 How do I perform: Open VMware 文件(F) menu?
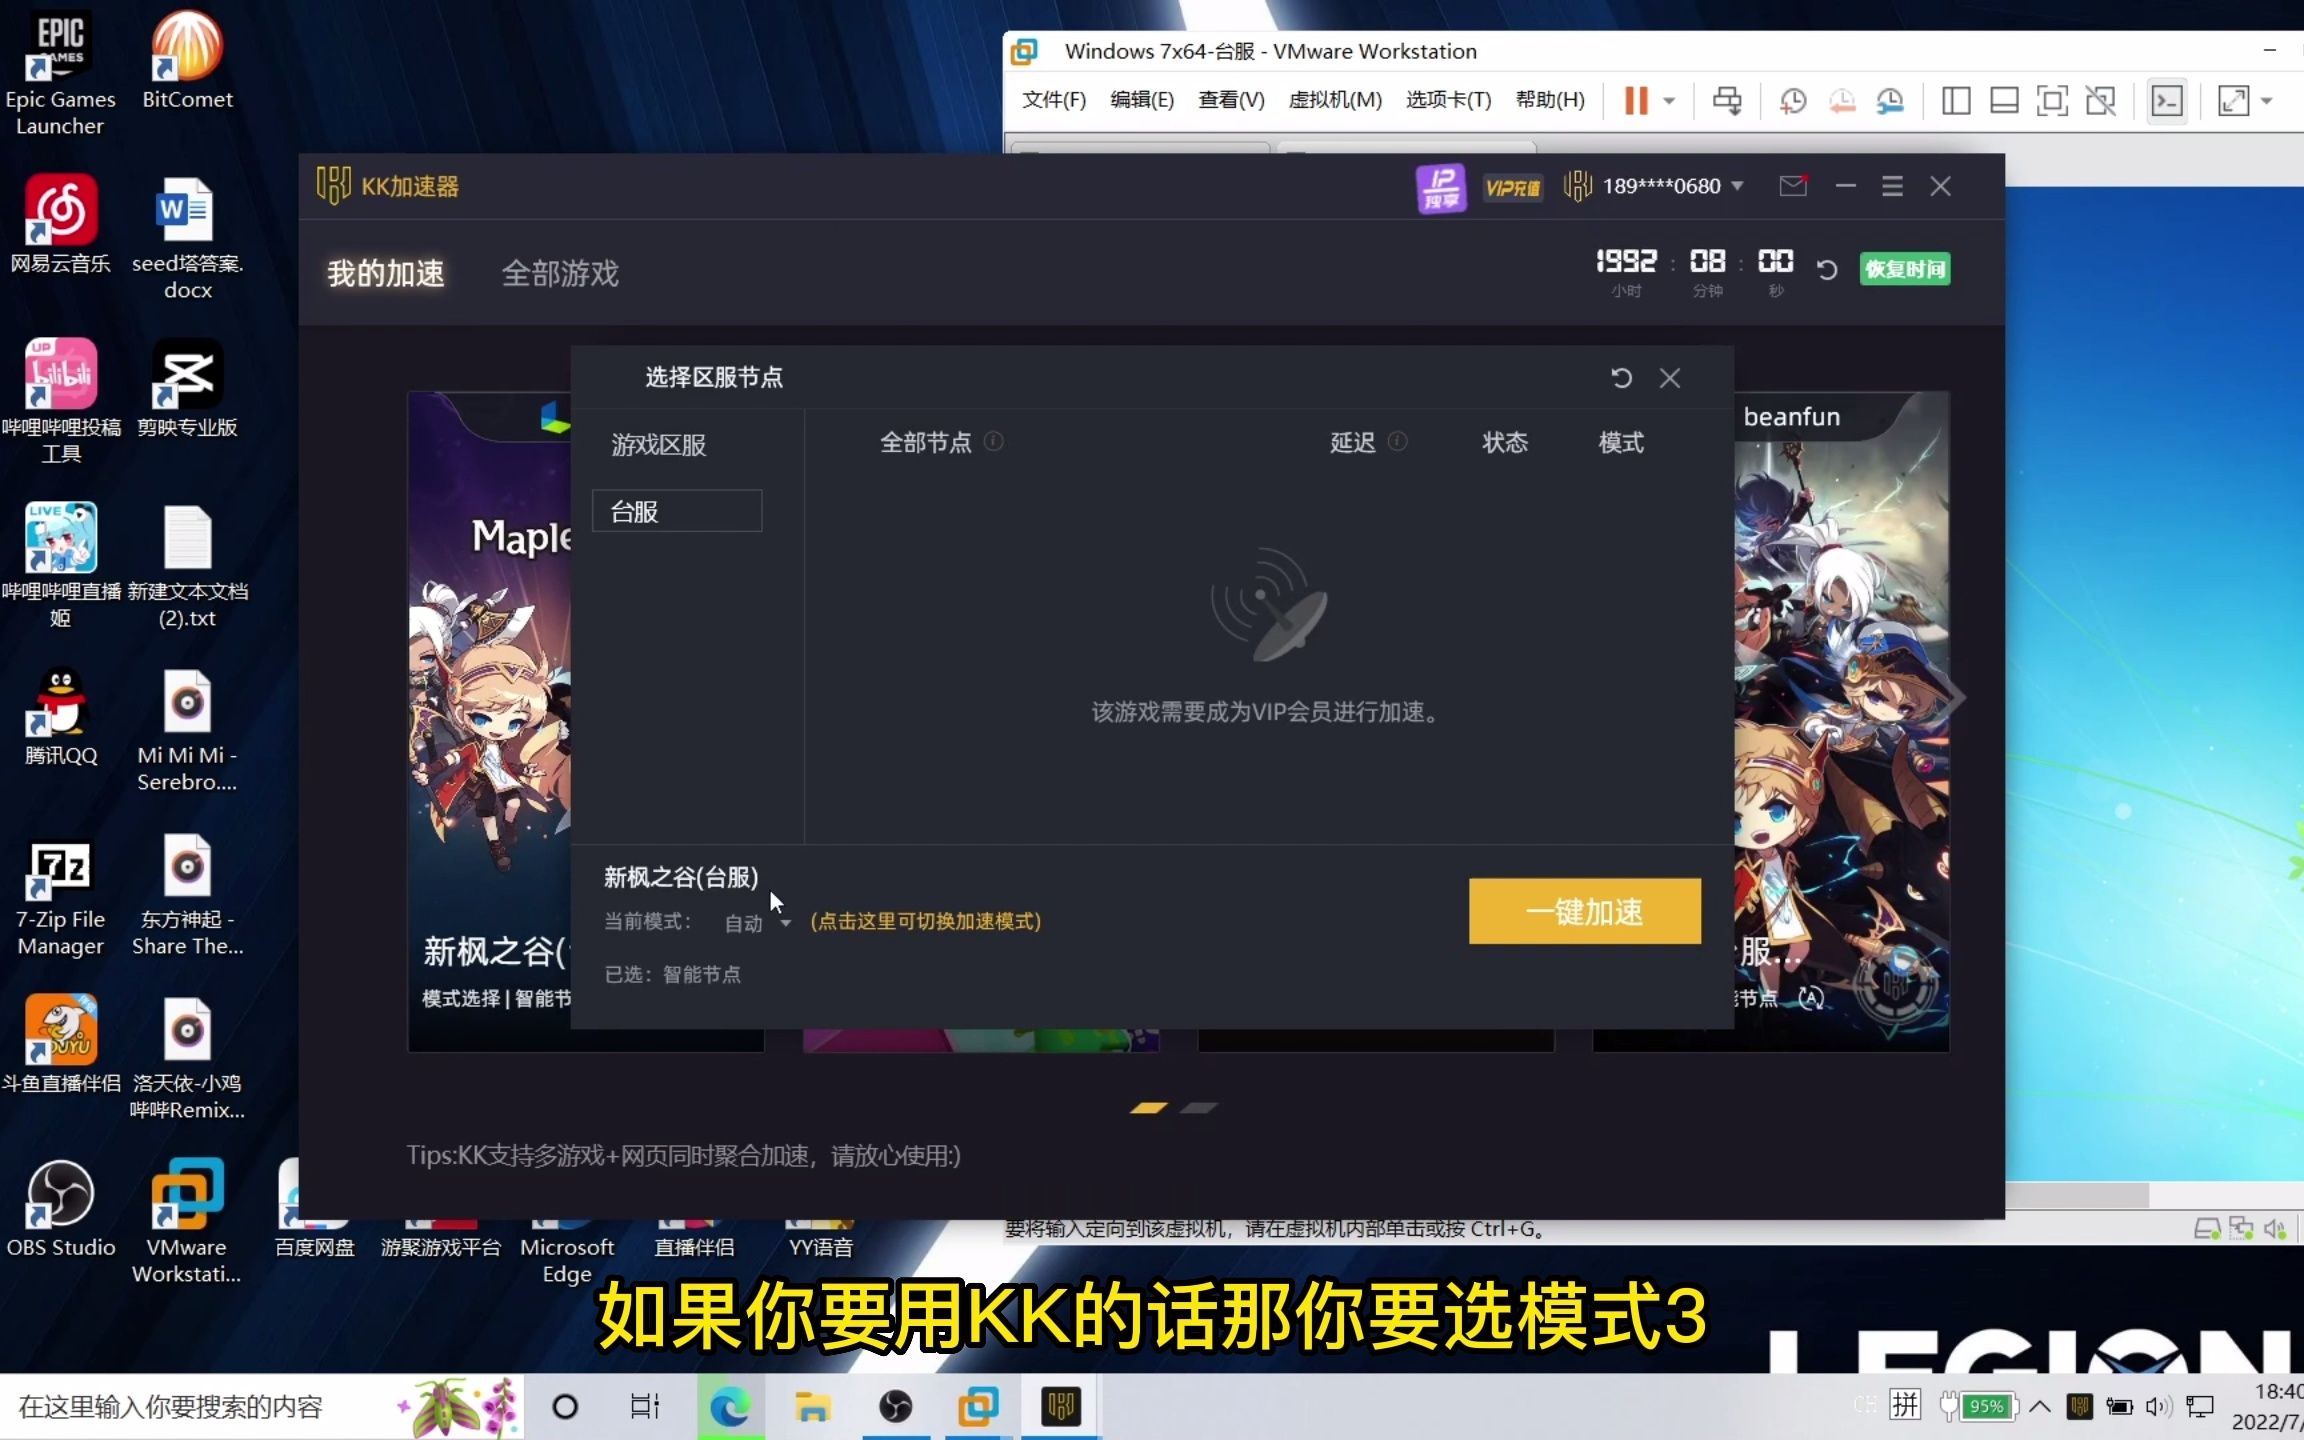coord(1054,100)
